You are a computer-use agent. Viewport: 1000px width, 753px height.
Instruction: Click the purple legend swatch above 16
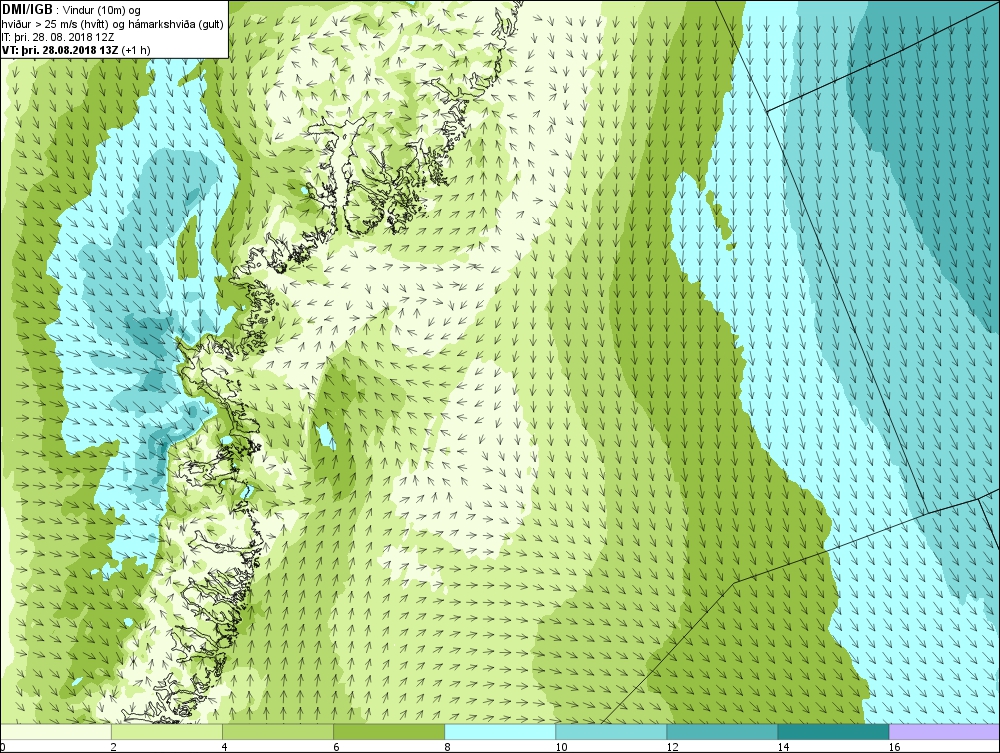(x=945, y=732)
